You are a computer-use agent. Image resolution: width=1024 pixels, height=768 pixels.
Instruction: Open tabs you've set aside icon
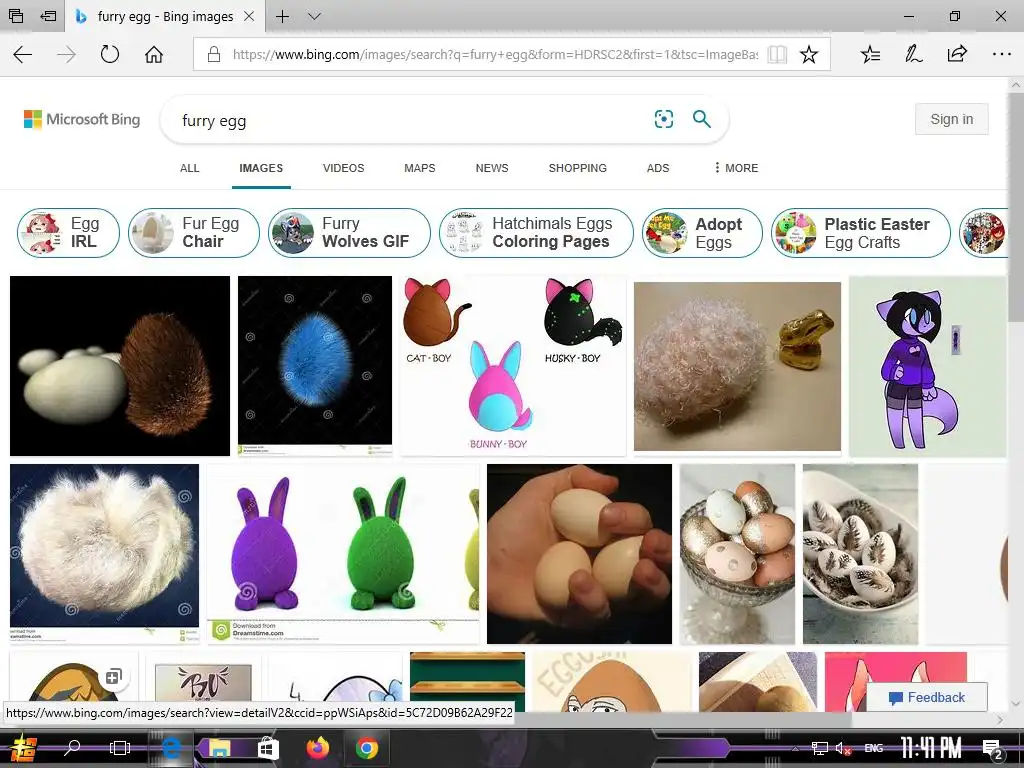click(x=16, y=16)
